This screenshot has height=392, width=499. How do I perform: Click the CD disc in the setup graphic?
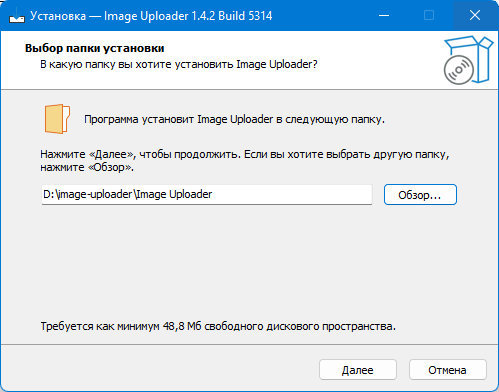click(x=459, y=70)
